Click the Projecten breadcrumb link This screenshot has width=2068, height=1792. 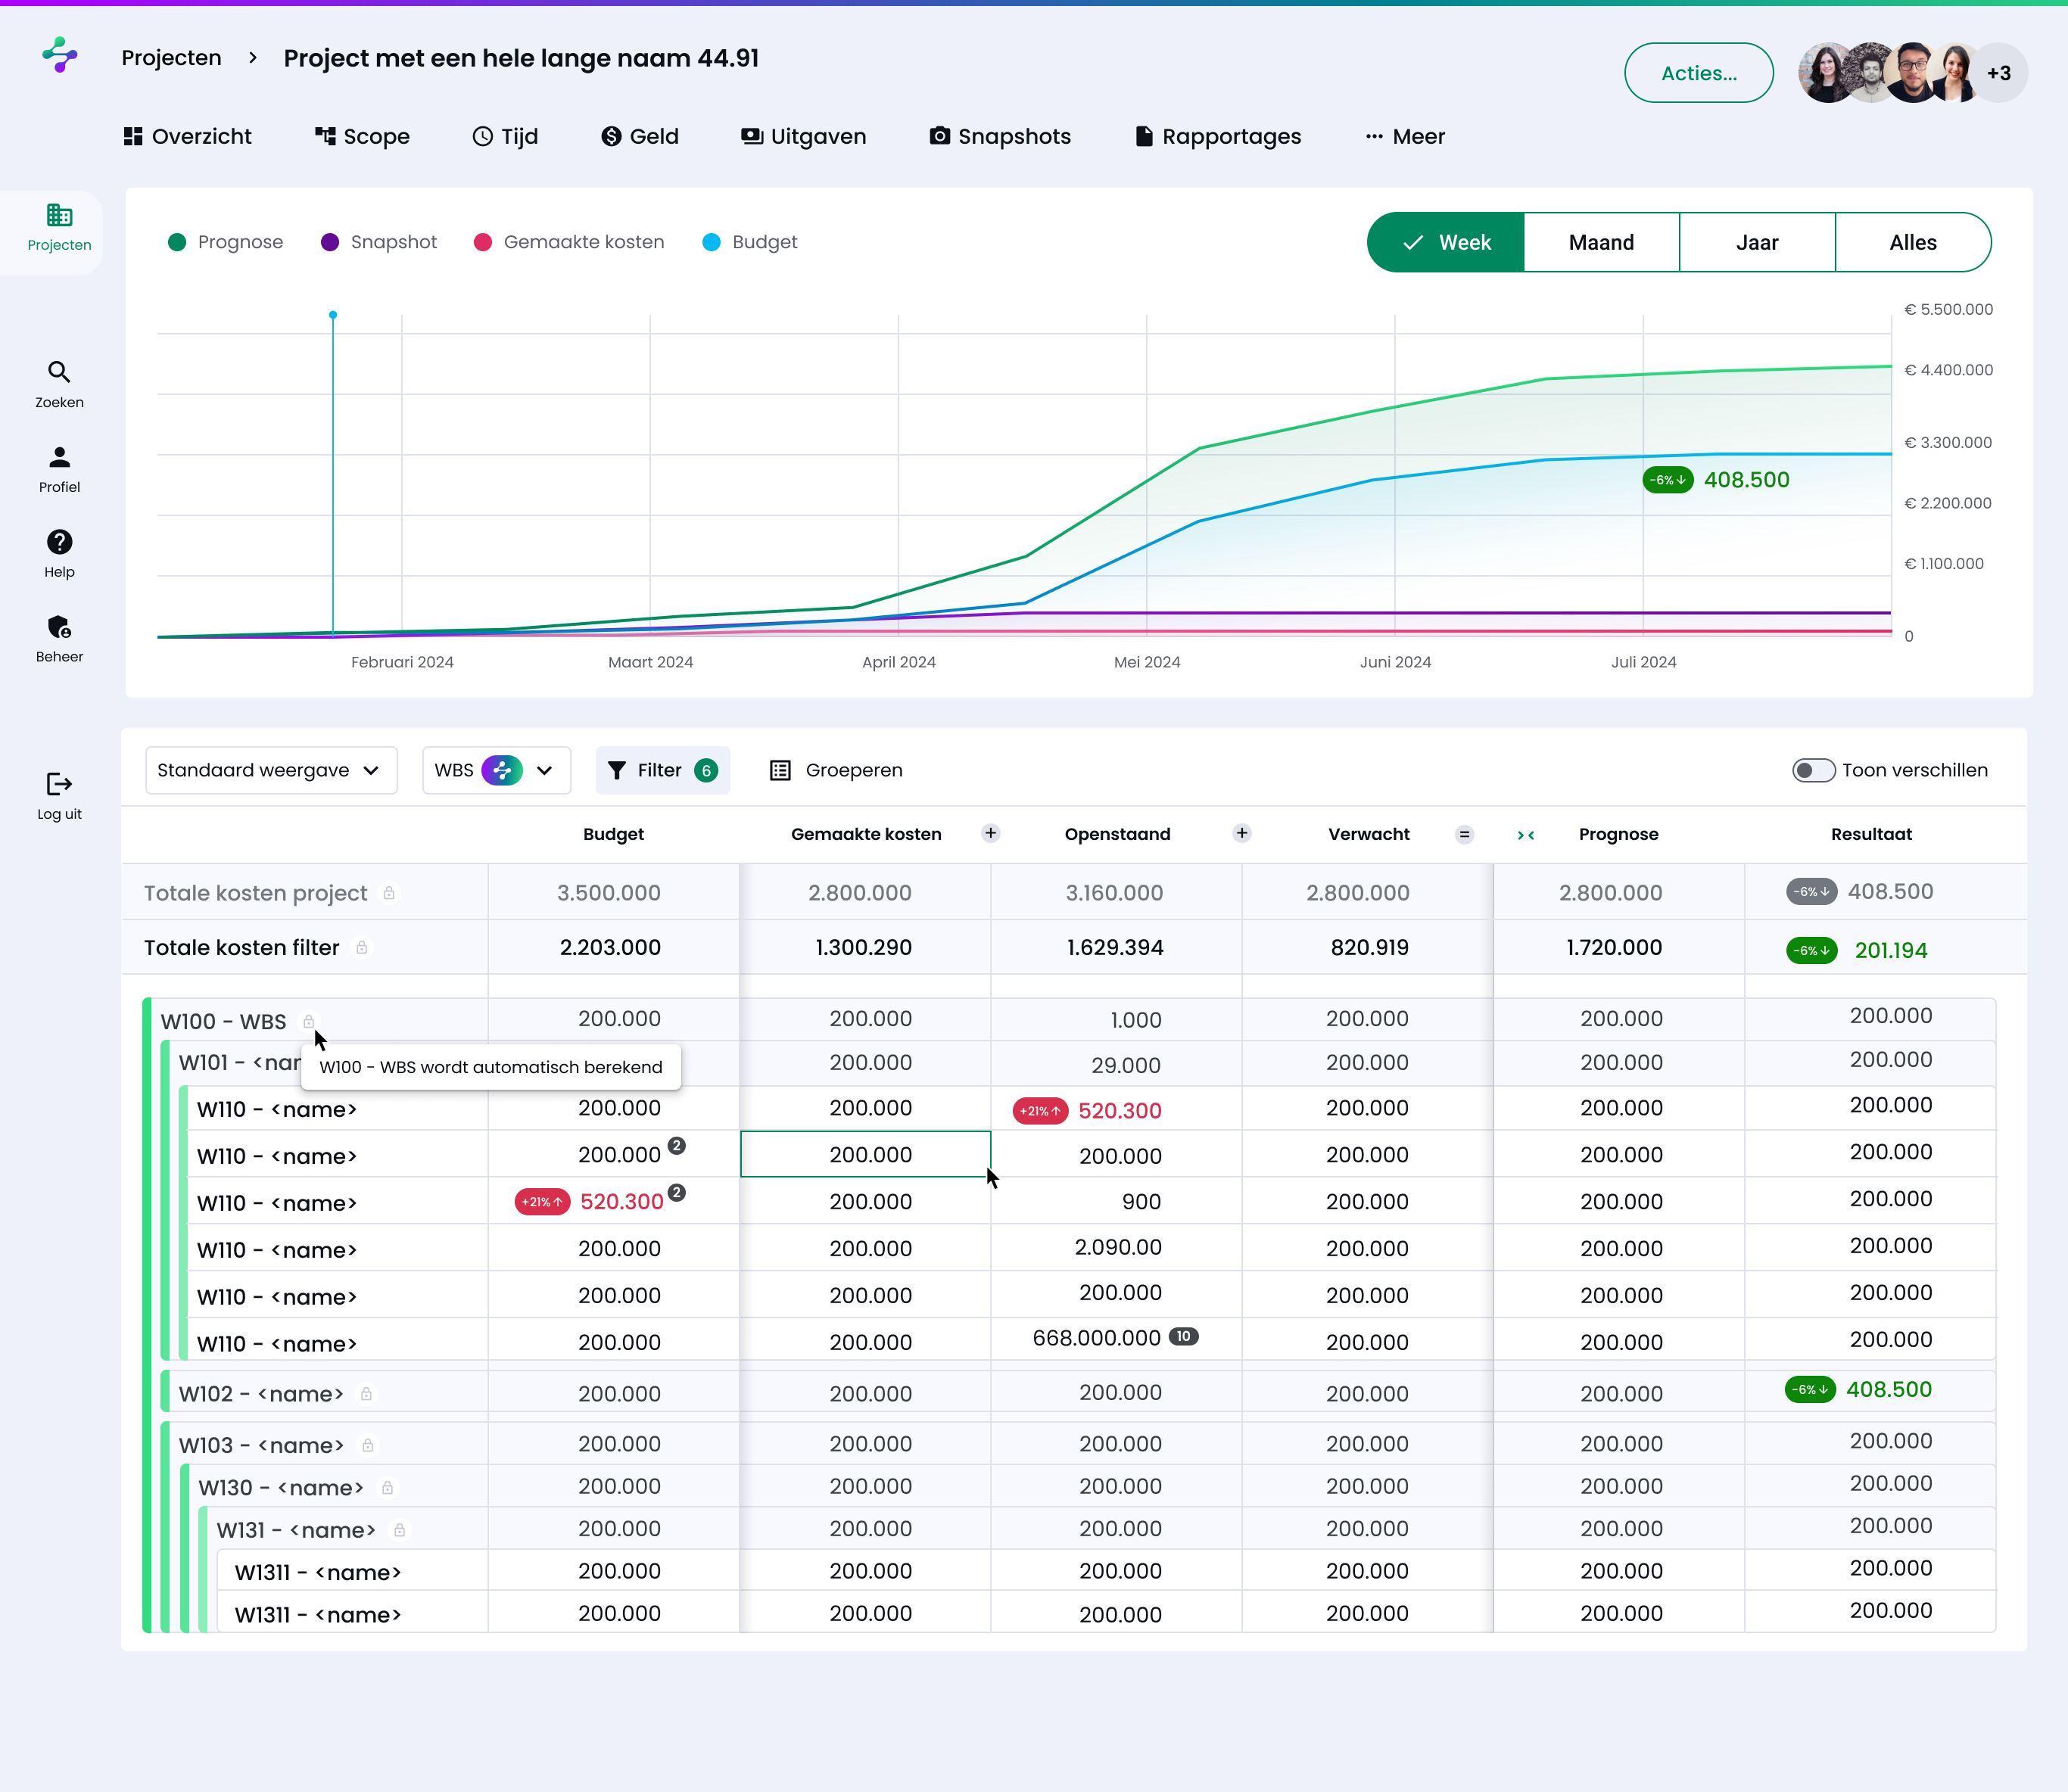tap(171, 57)
